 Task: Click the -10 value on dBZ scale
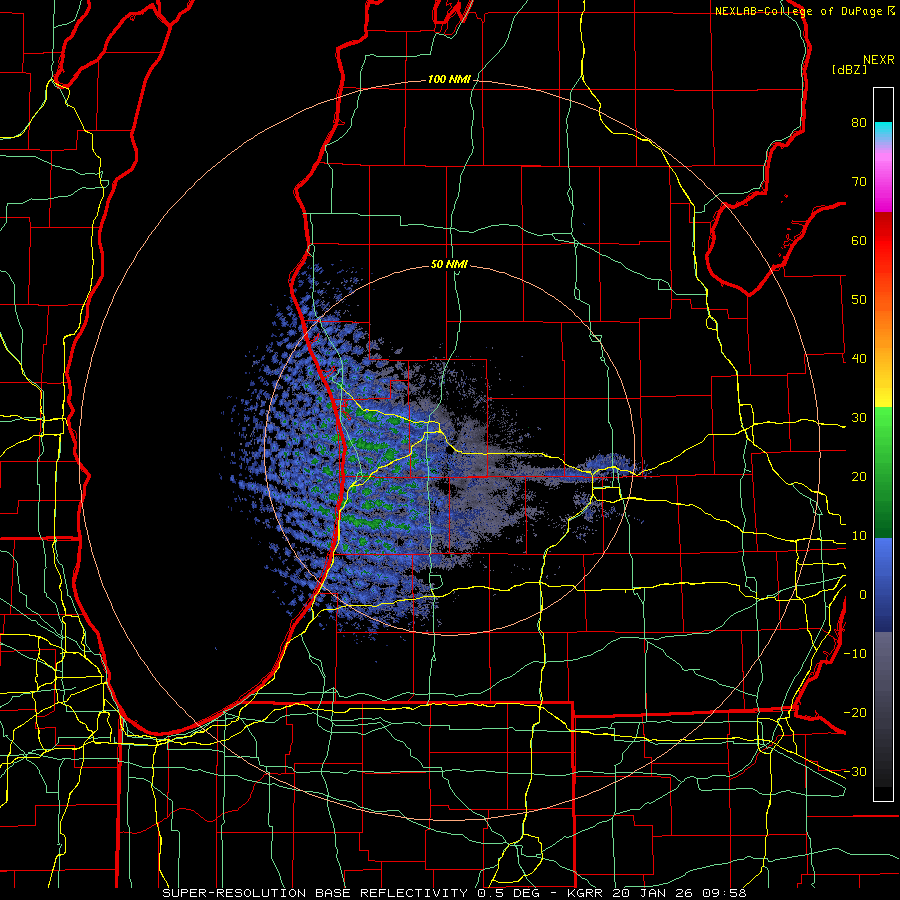click(855, 654)
